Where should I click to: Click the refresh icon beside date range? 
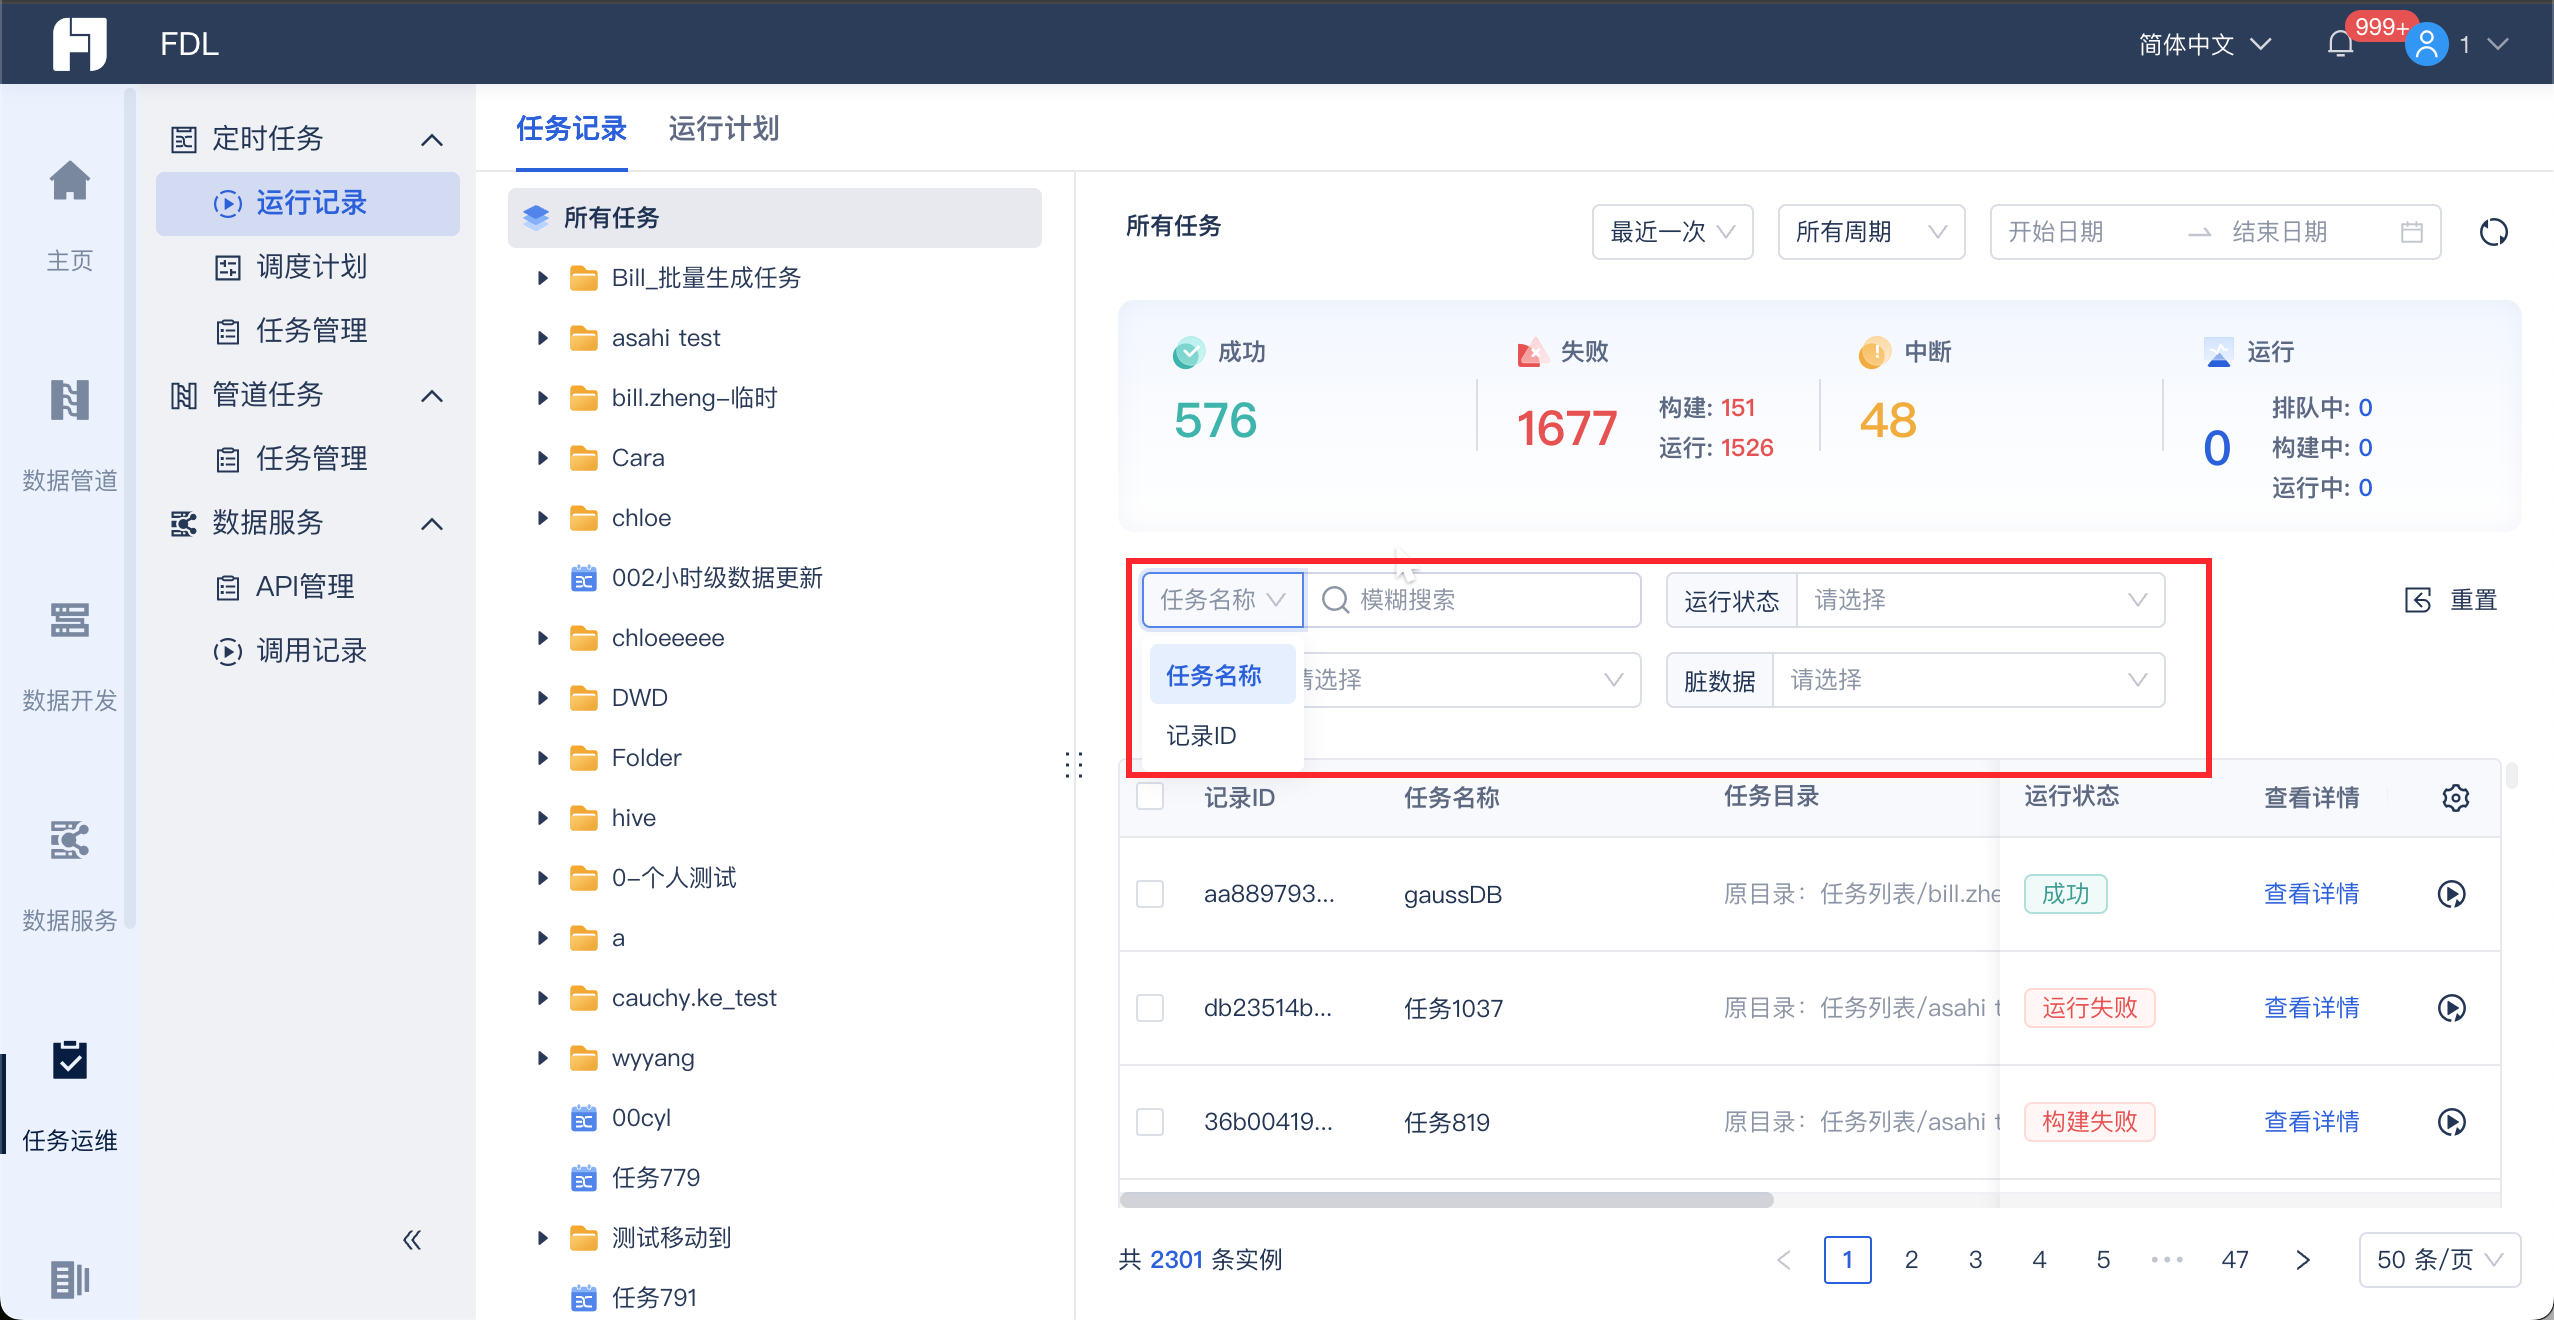click(x=2493, y=232)
